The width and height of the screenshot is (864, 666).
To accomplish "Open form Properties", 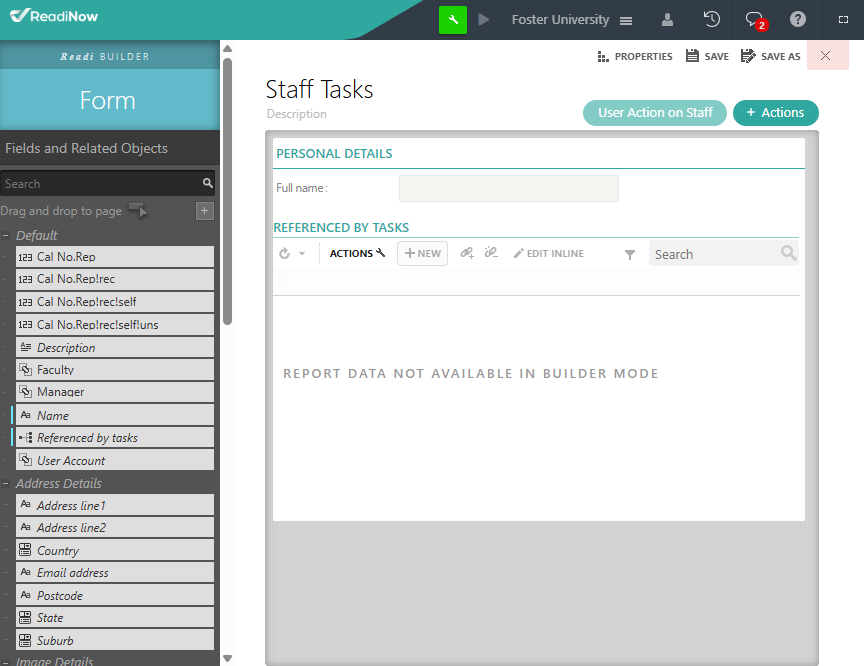I will tap(635, 56).
